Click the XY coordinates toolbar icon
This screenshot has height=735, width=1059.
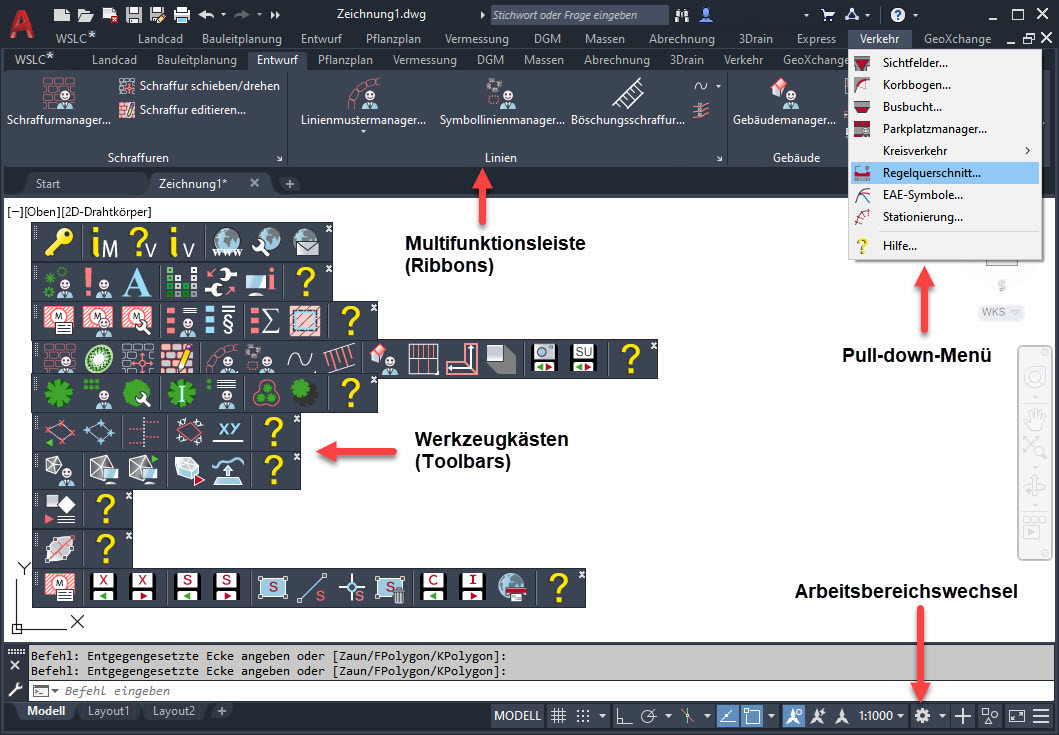coord(229,432)
